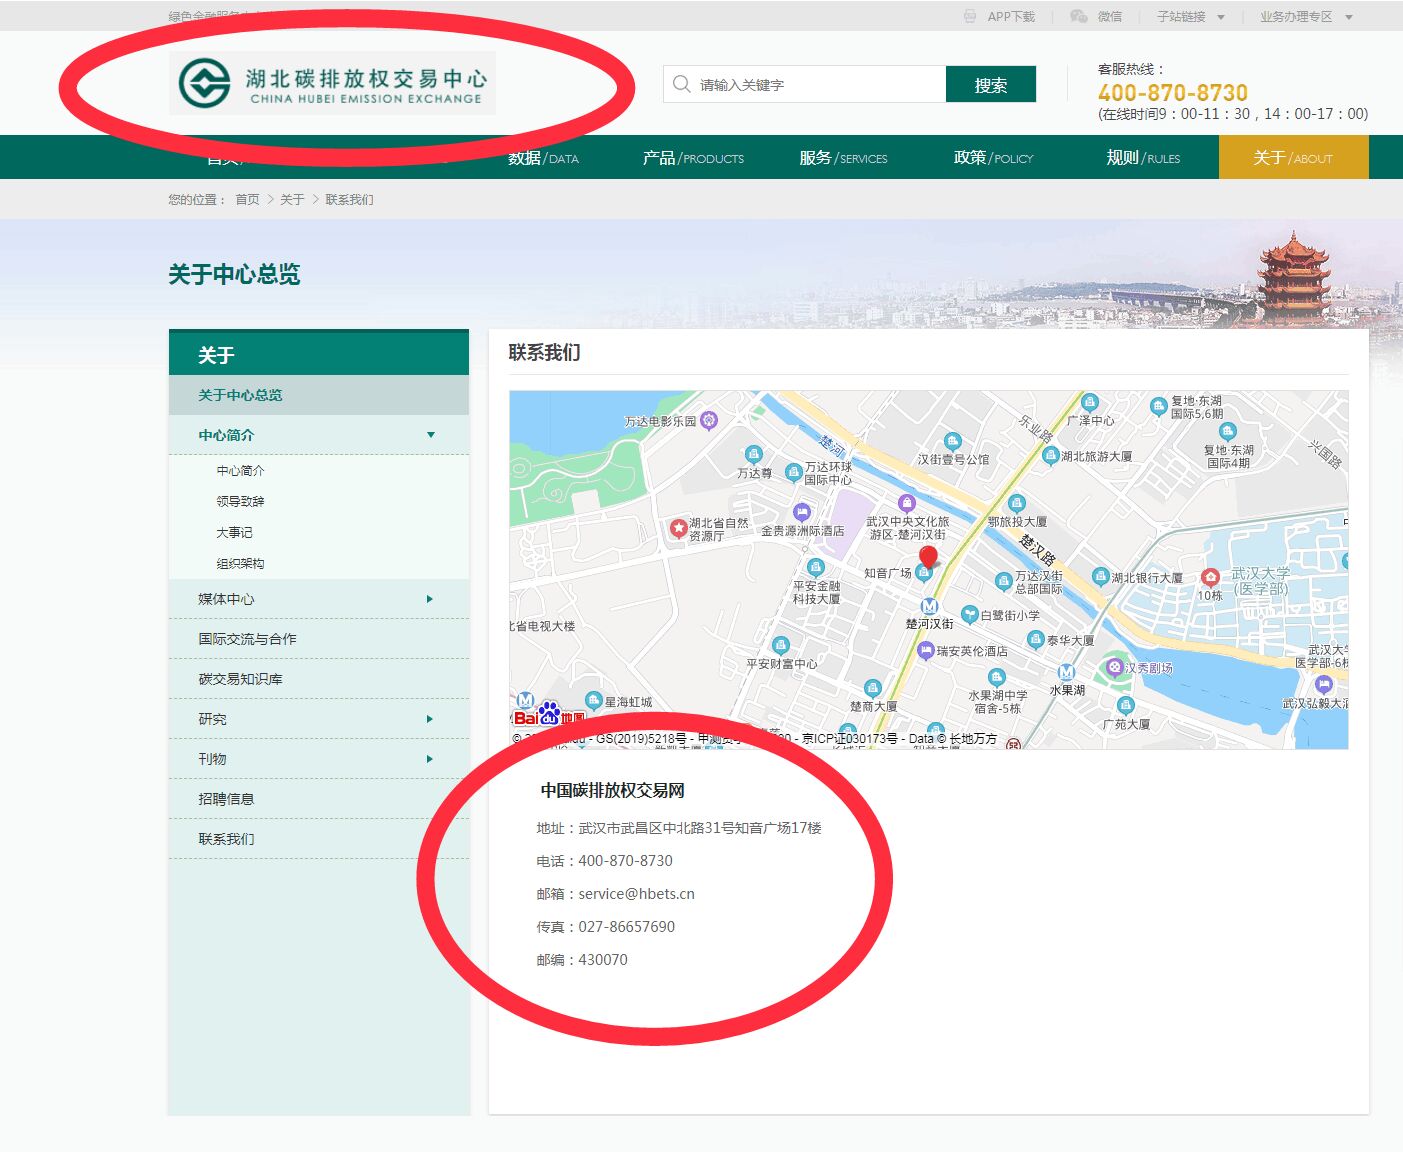Open the 政策/POLICY menu

click(x=993, y=158)
